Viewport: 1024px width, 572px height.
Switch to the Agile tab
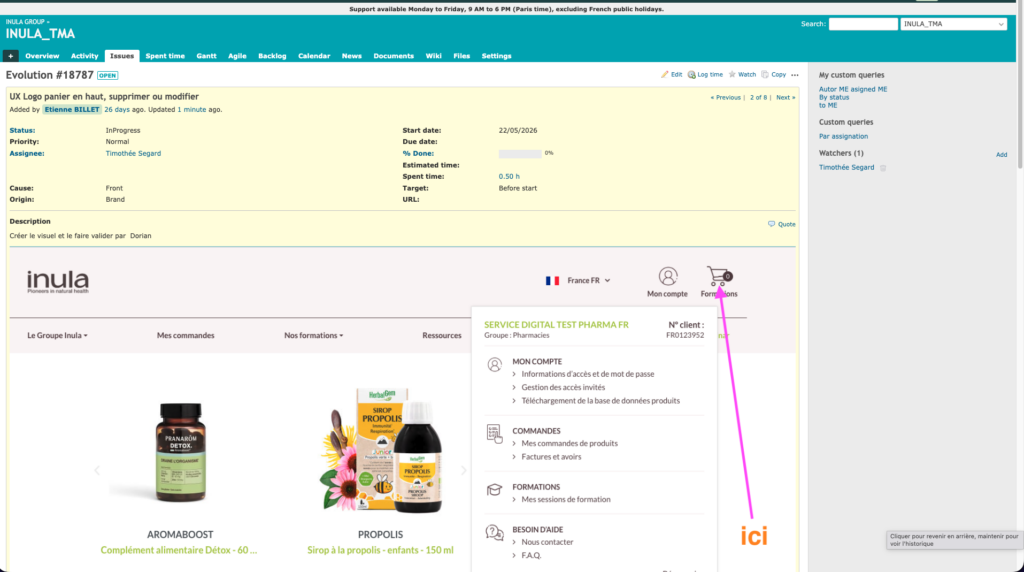(237, 56)
